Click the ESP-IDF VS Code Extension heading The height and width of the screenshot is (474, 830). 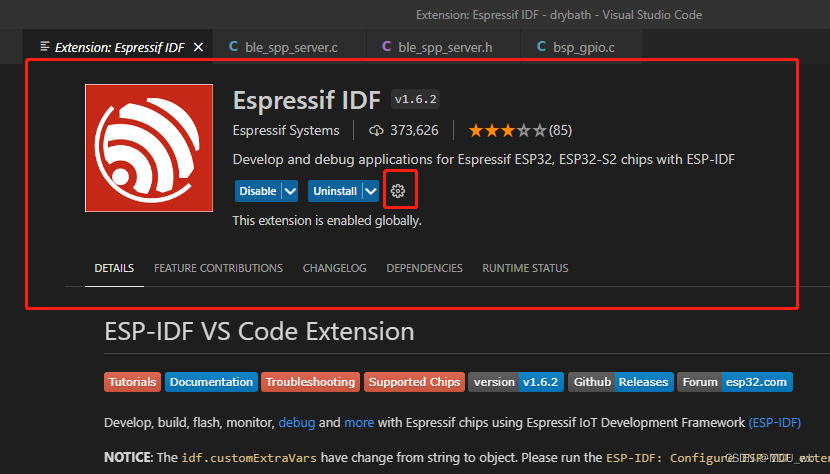[259, 332]
